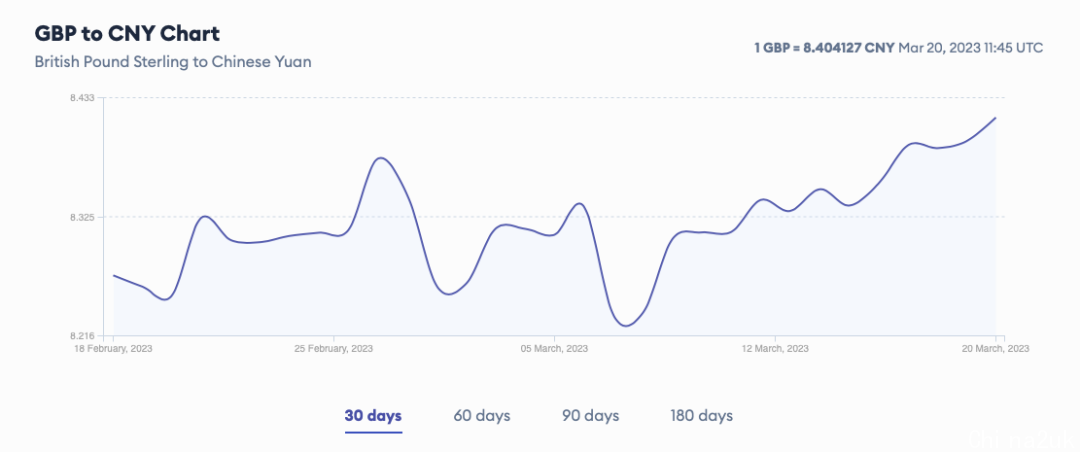The image size is (1080, 452).
Task: Click the line's end point at 20 March
Action: (996, 118)
